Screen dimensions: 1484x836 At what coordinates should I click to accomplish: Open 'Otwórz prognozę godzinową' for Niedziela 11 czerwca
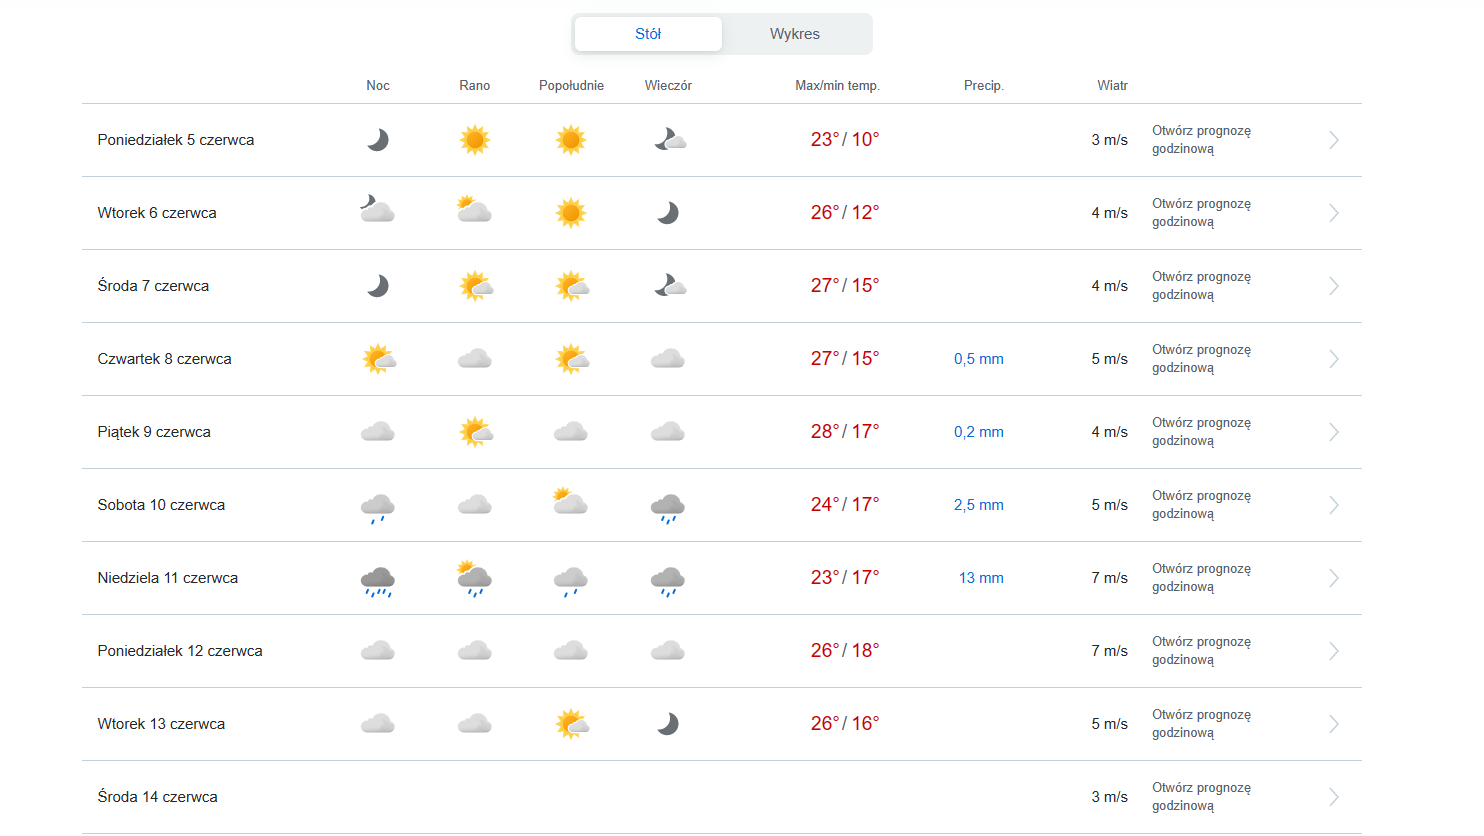[x=1201, y=578]
